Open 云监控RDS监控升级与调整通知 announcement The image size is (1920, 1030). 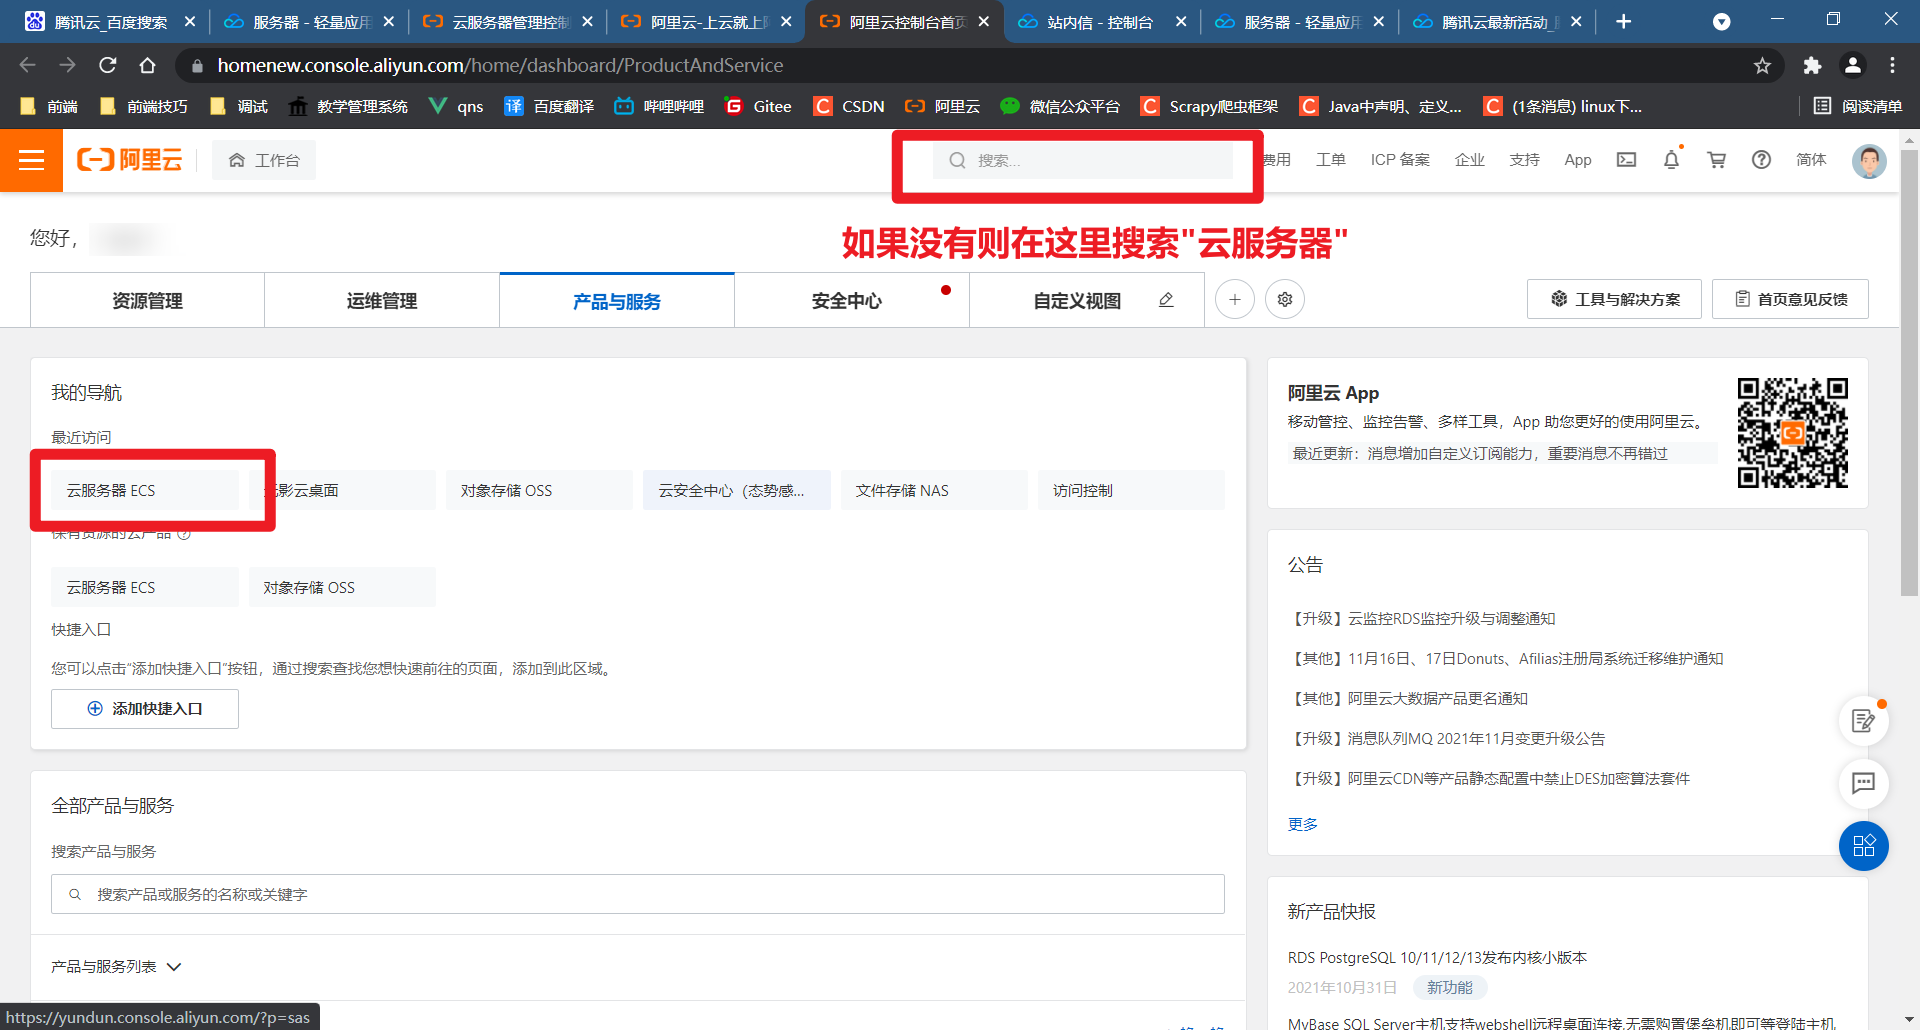1421,619
